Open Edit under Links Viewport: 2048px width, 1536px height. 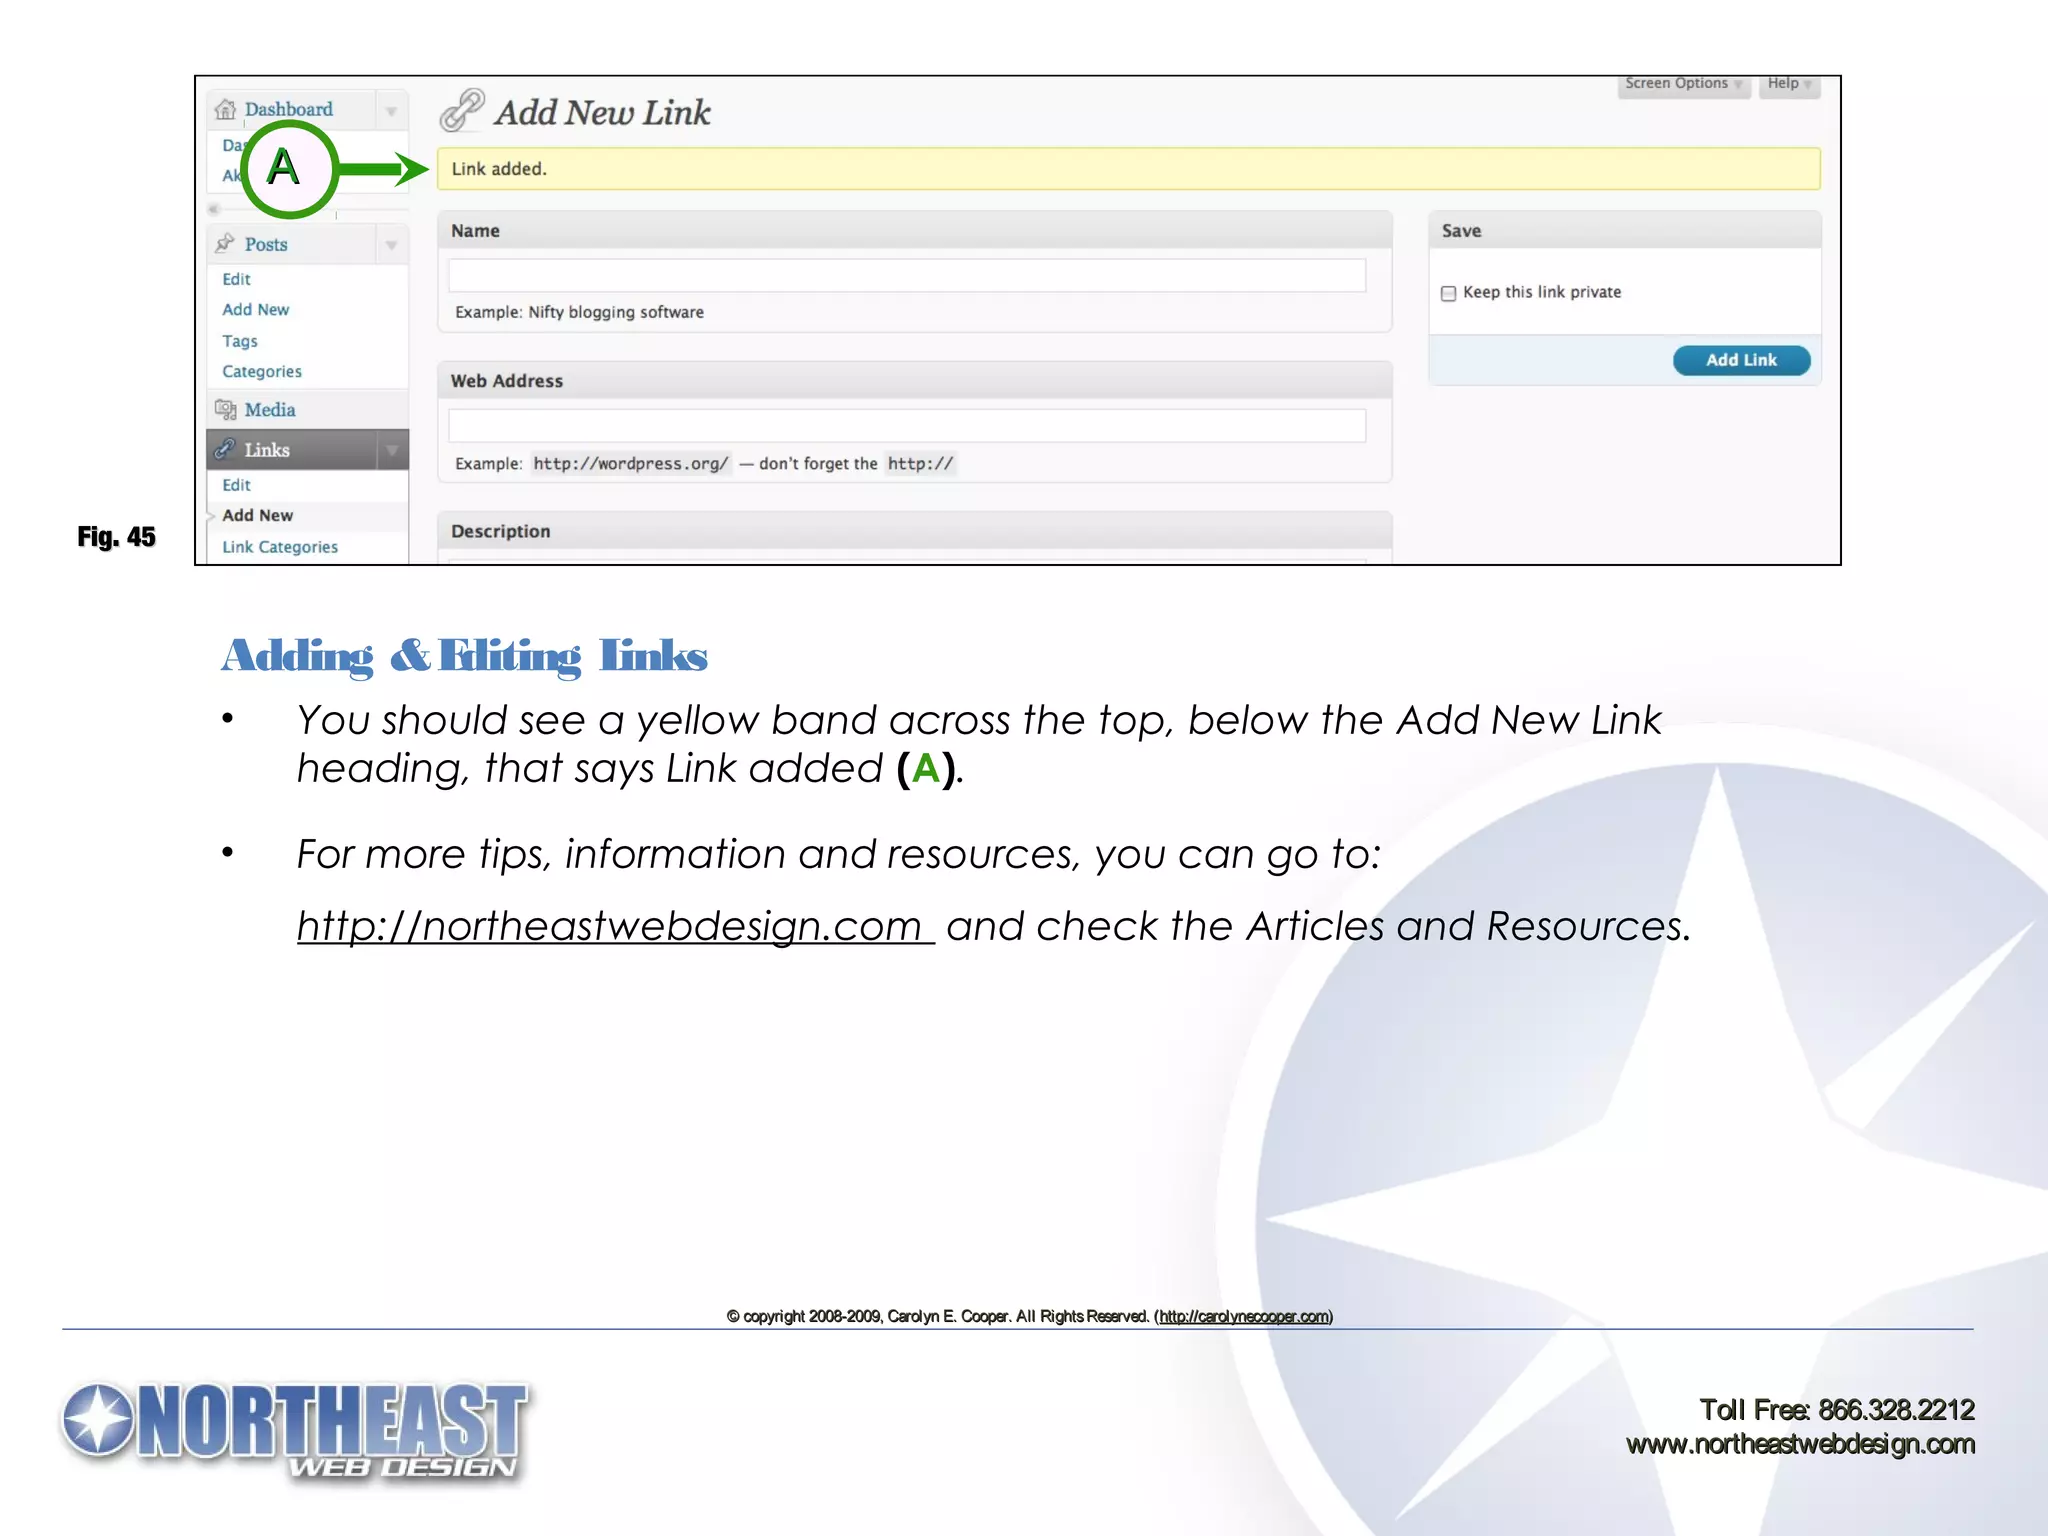(x=236, y=485)
